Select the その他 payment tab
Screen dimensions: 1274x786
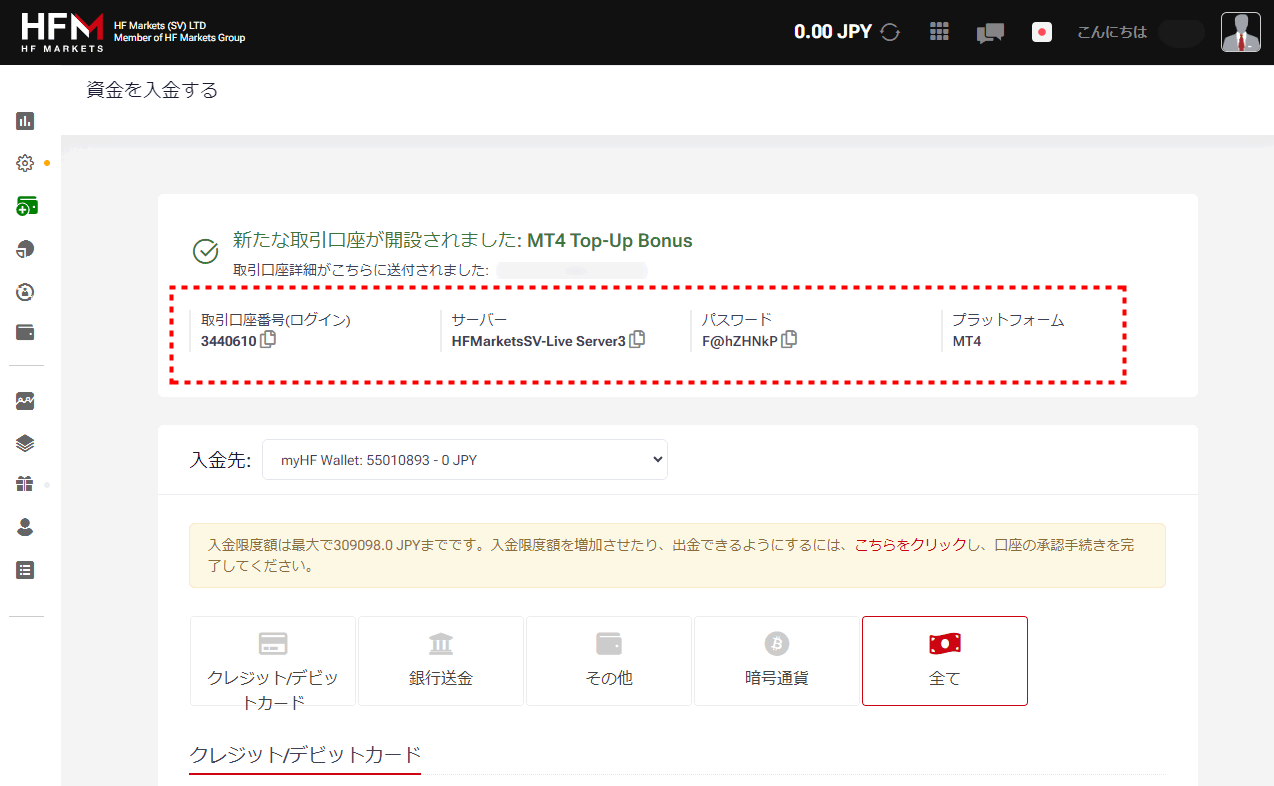[x=609, y=661]
